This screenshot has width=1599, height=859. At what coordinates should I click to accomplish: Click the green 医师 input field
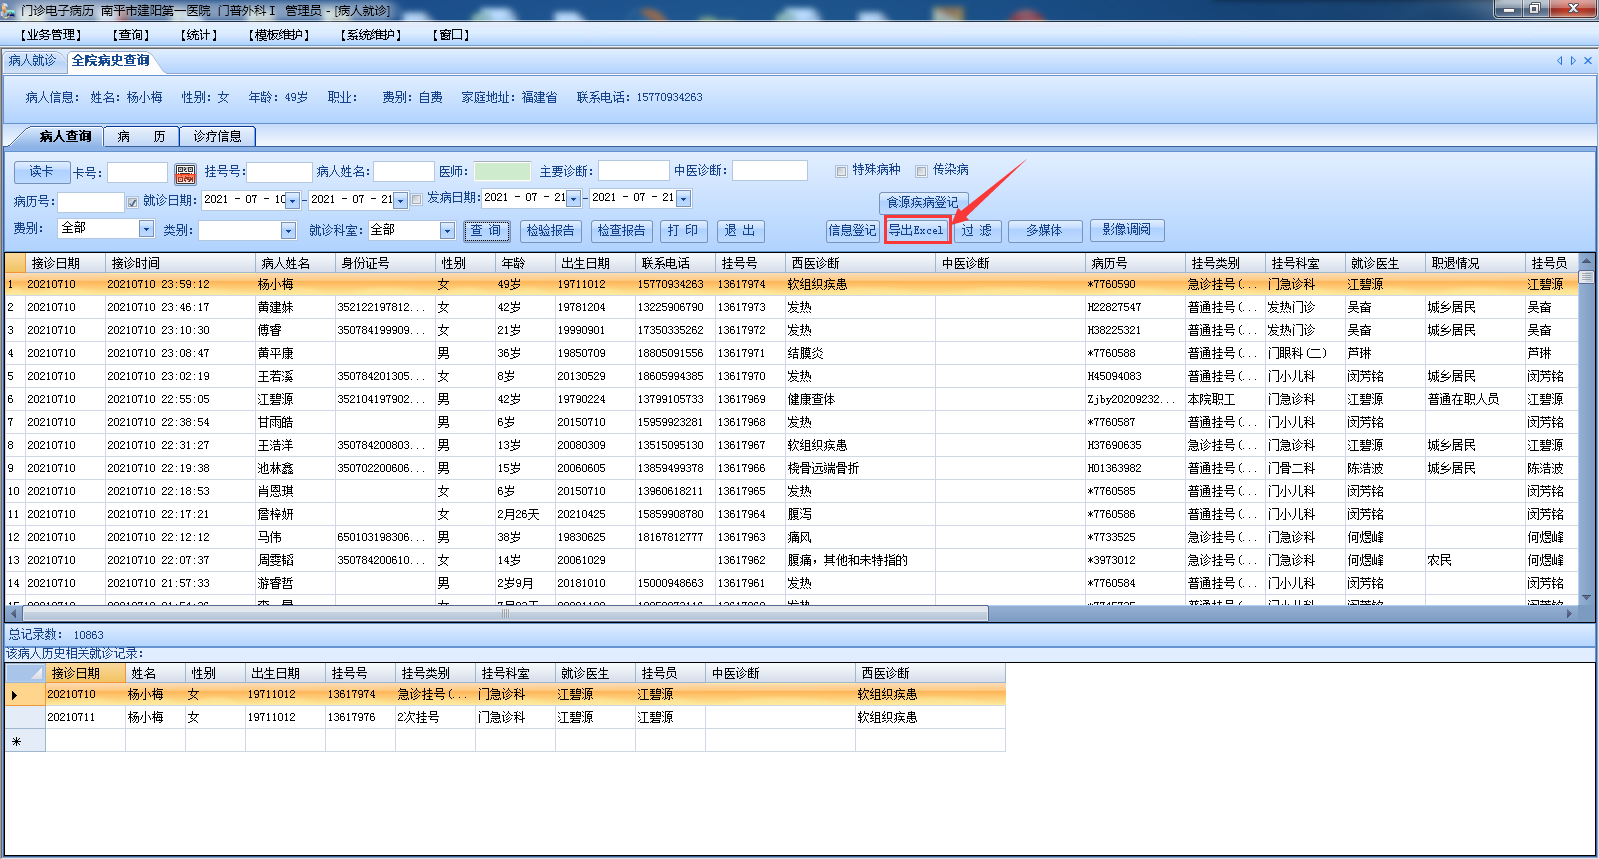pos(502,172)
